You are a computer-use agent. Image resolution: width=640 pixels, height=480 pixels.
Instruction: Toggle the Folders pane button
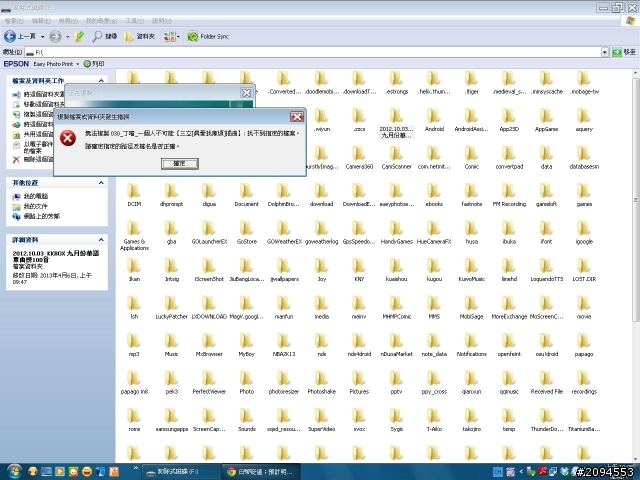[140, 36]
